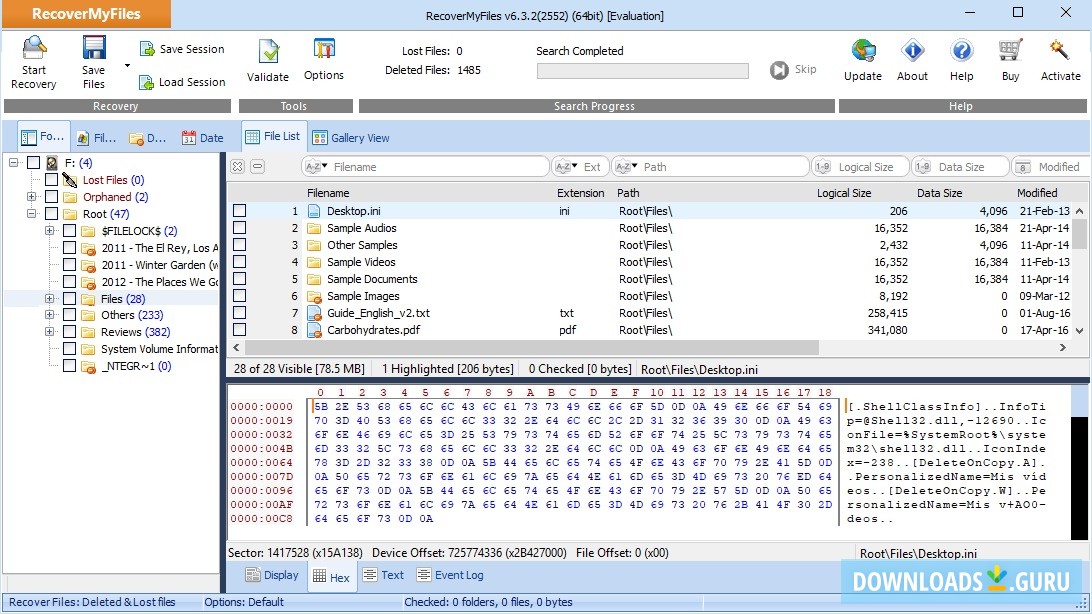Open the Validate tool
1092x614 pixels.
click(268, 52)
